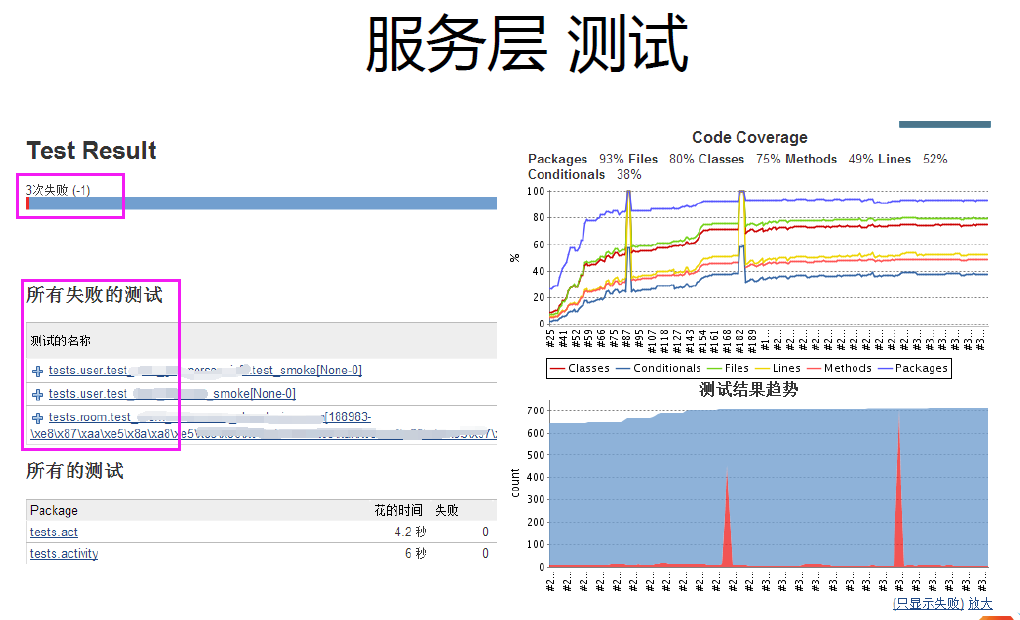Click the 4.2 秒 duration cell
Image resolution: width=1020 pixels, height=620 pixels.
pyautogui.click(x=410, y=532)
